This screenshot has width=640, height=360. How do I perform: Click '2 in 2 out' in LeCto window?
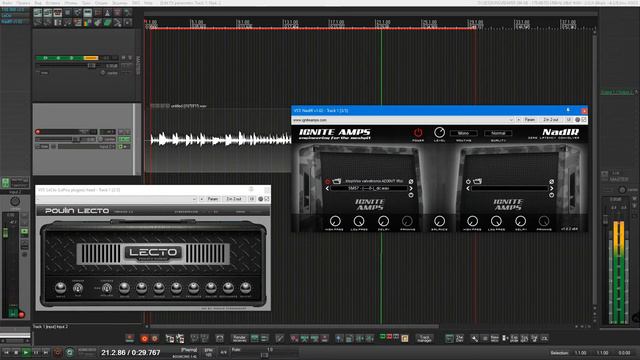(x=233, y=199)
